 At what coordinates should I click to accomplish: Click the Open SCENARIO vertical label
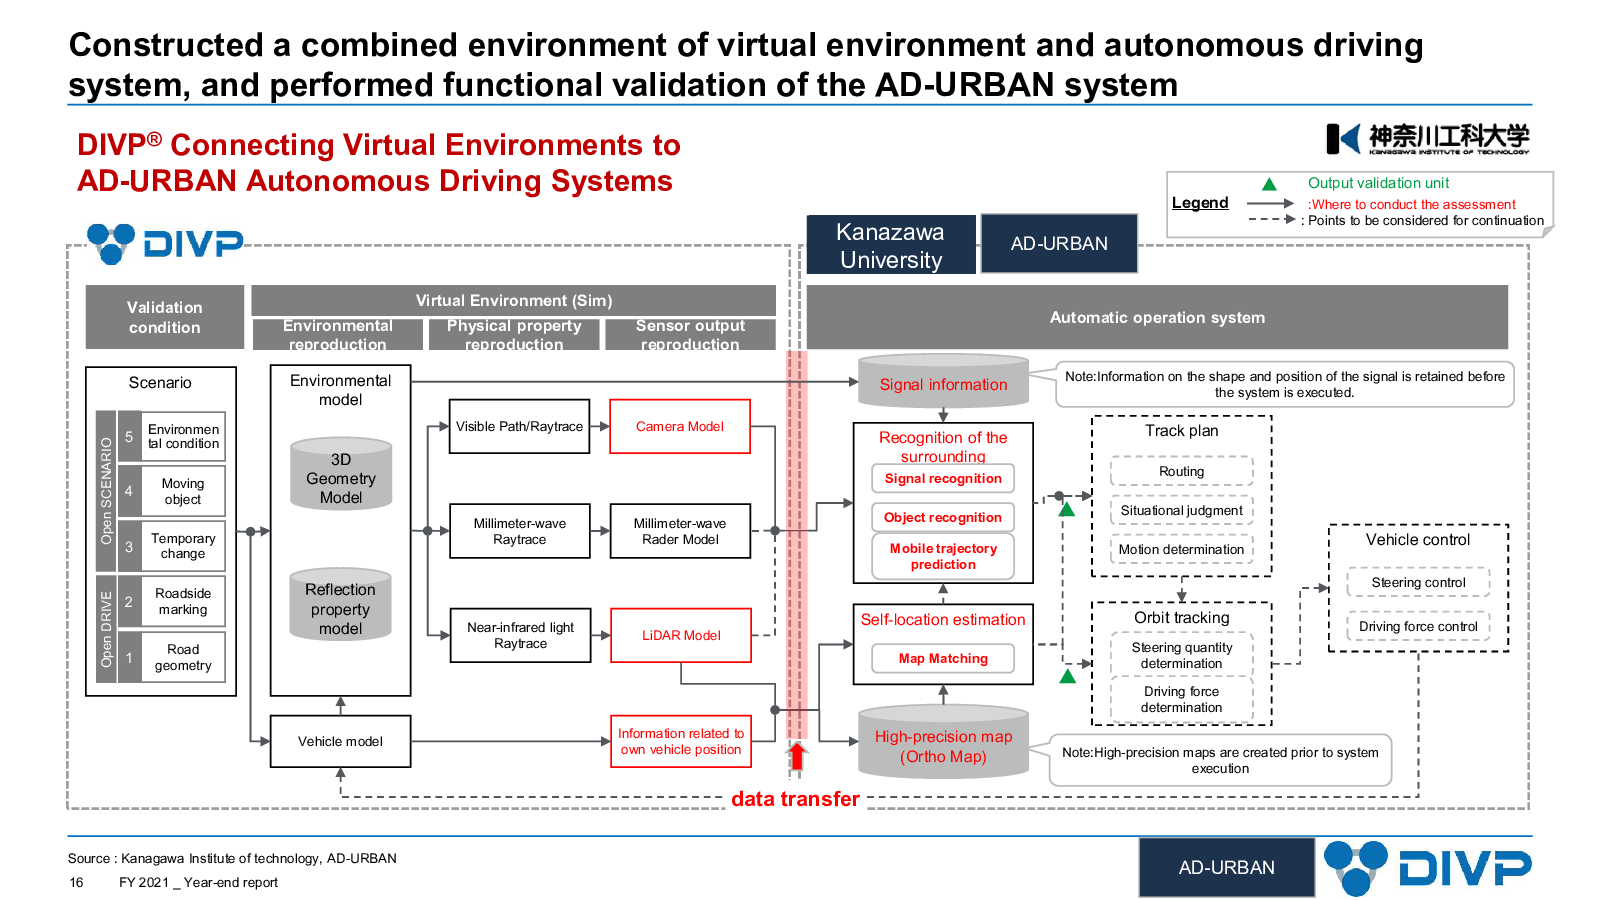pos(106,491)
